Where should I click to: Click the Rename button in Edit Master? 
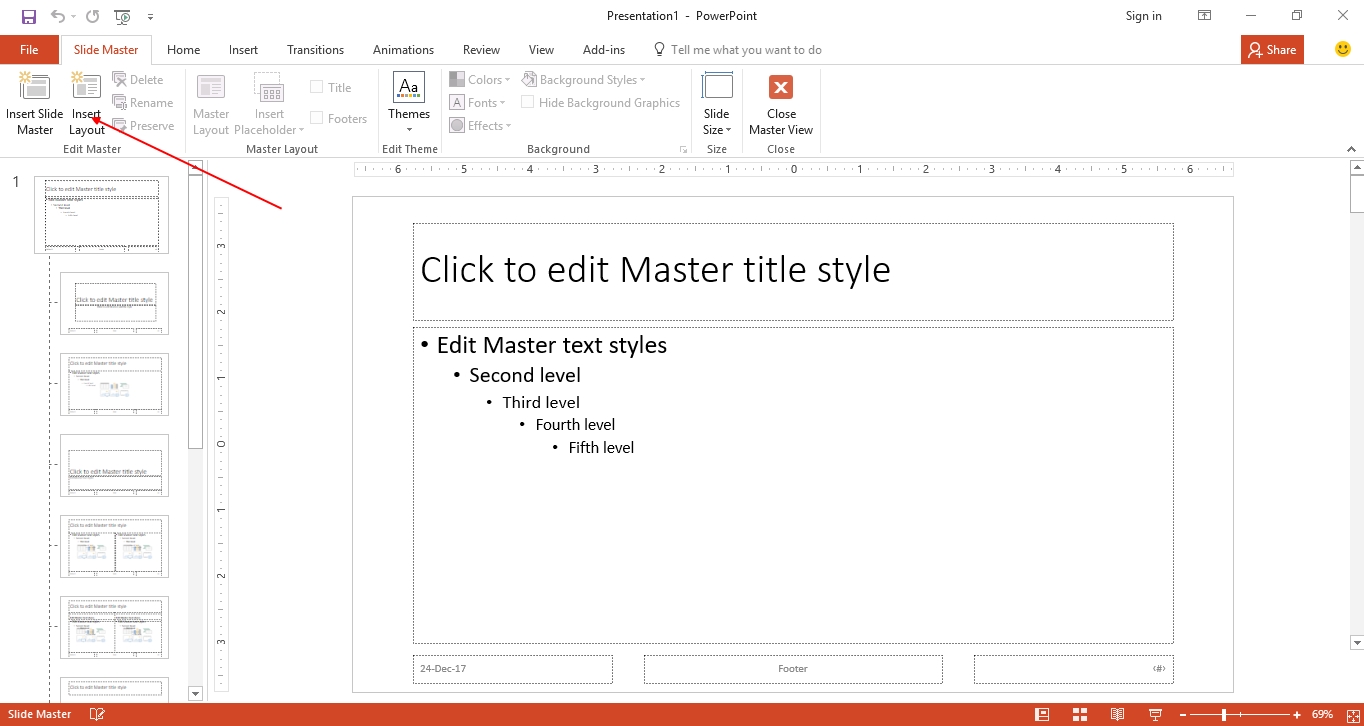[x=142, y=103]
